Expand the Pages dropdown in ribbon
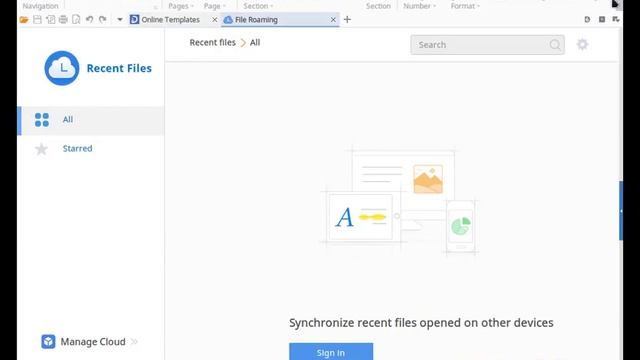This screenshot has height=360, width=640. pyautogui.click(x=181, y=6)
